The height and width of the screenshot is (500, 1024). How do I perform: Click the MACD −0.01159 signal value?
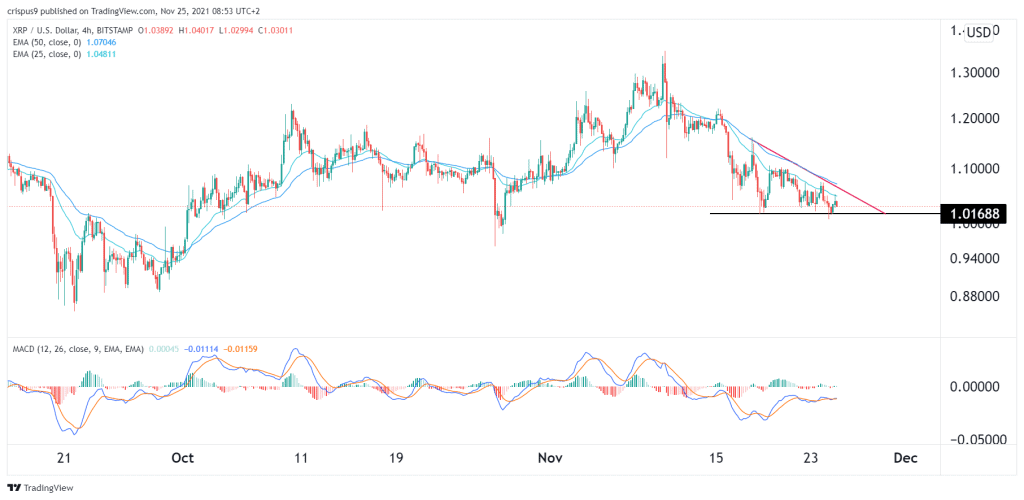241,349
